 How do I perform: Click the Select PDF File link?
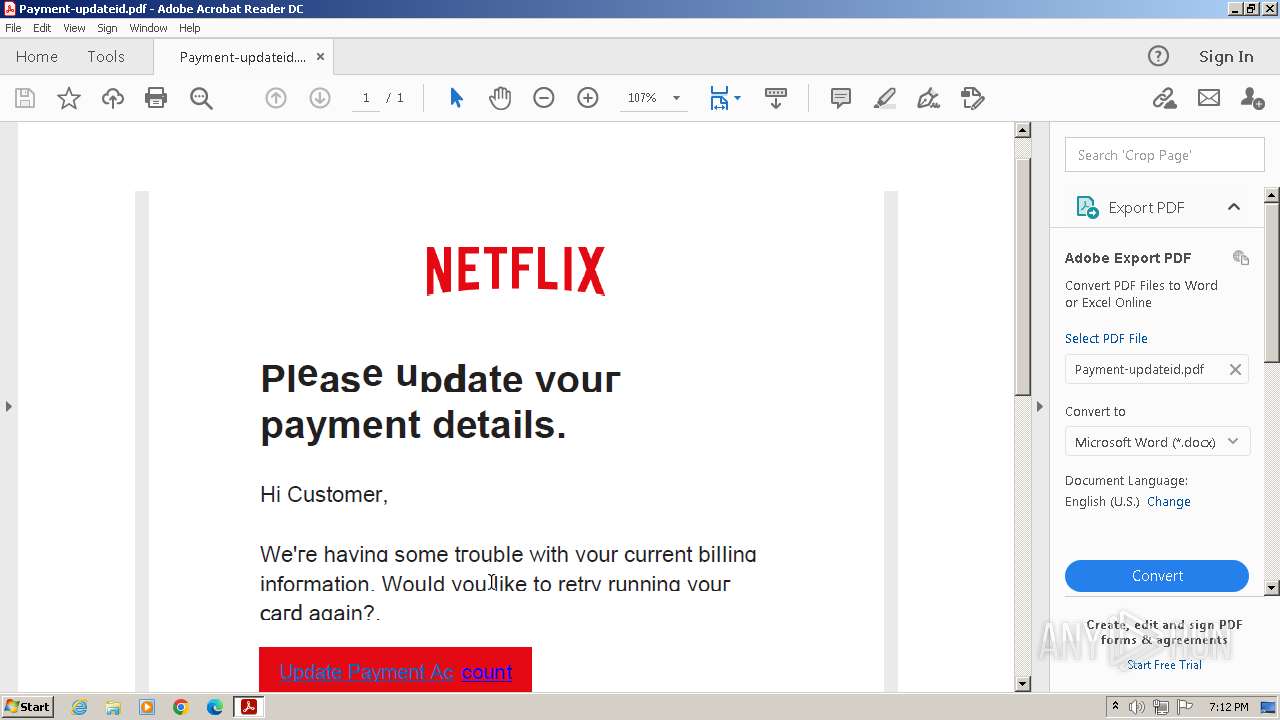[x=1106, y=338]
